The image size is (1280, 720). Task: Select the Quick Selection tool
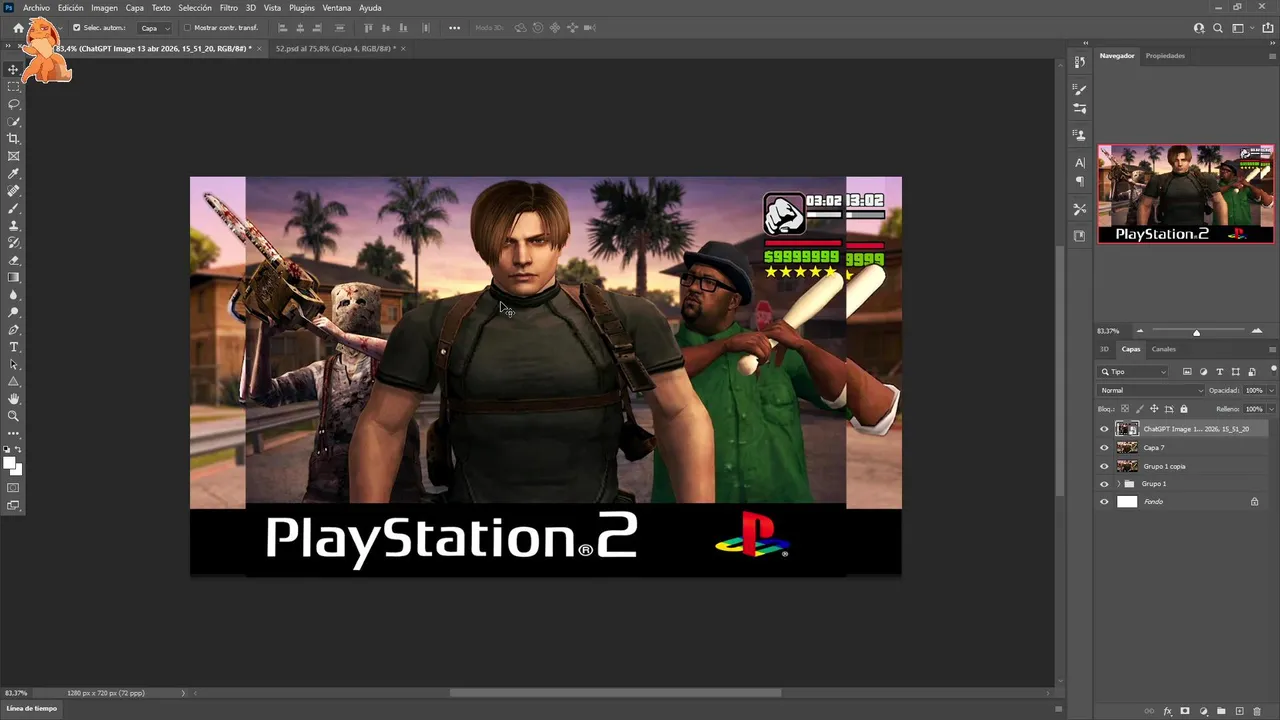tap(13, 121)
